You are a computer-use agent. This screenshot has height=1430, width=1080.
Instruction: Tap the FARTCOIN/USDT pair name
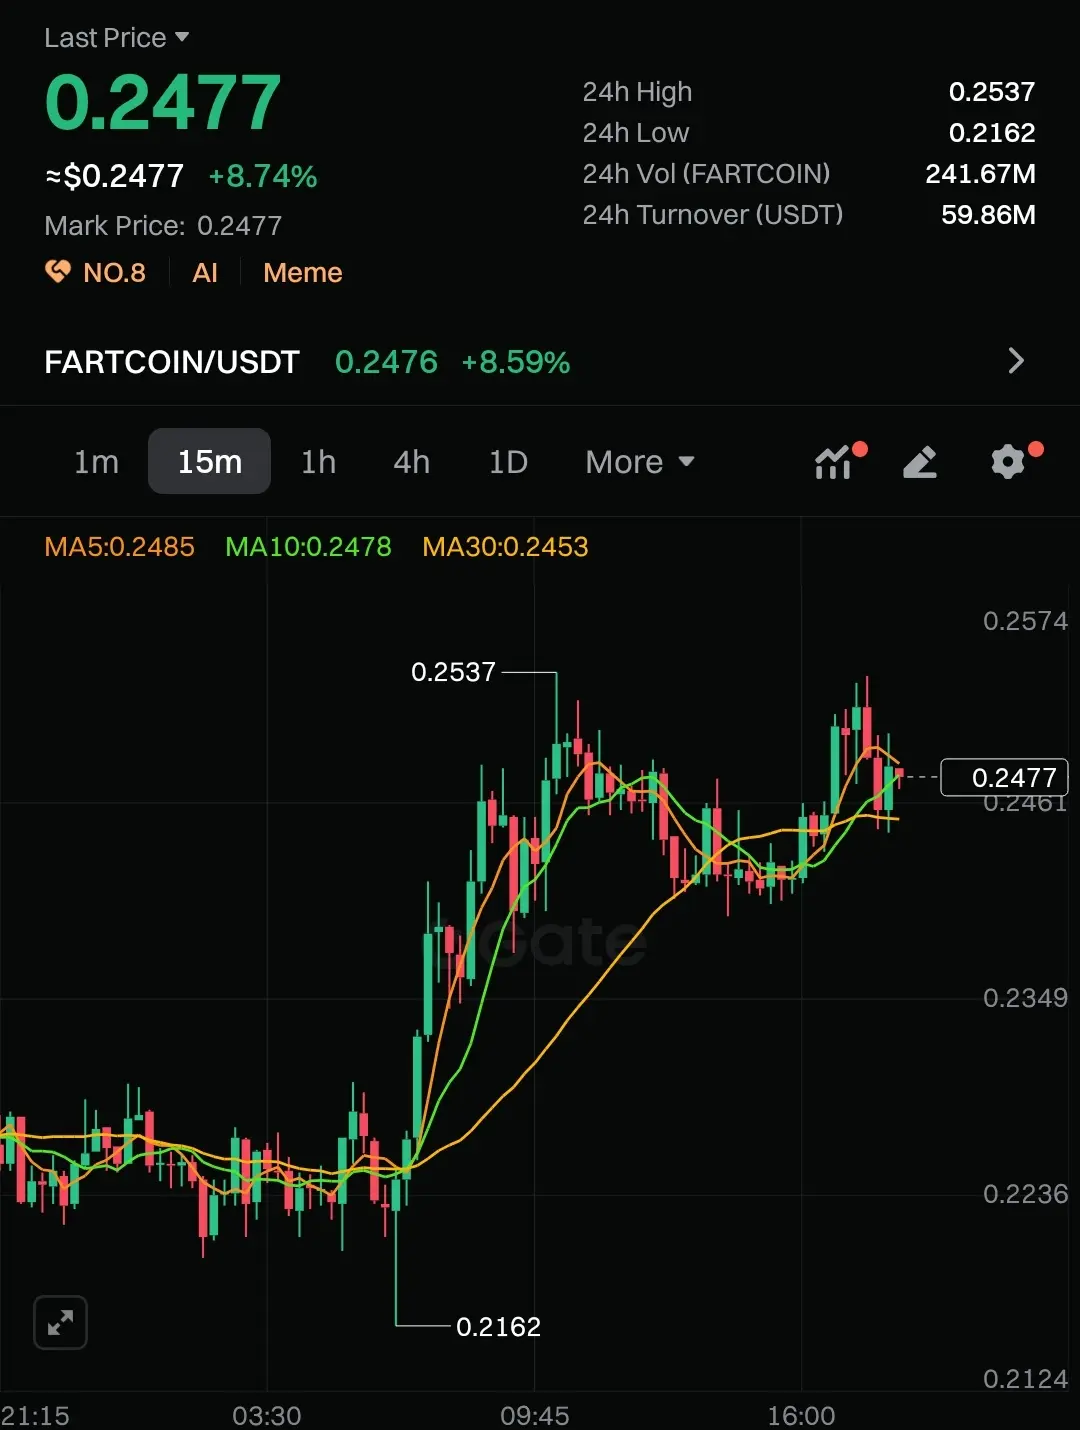pyautogui.click(x=172, y=362)
